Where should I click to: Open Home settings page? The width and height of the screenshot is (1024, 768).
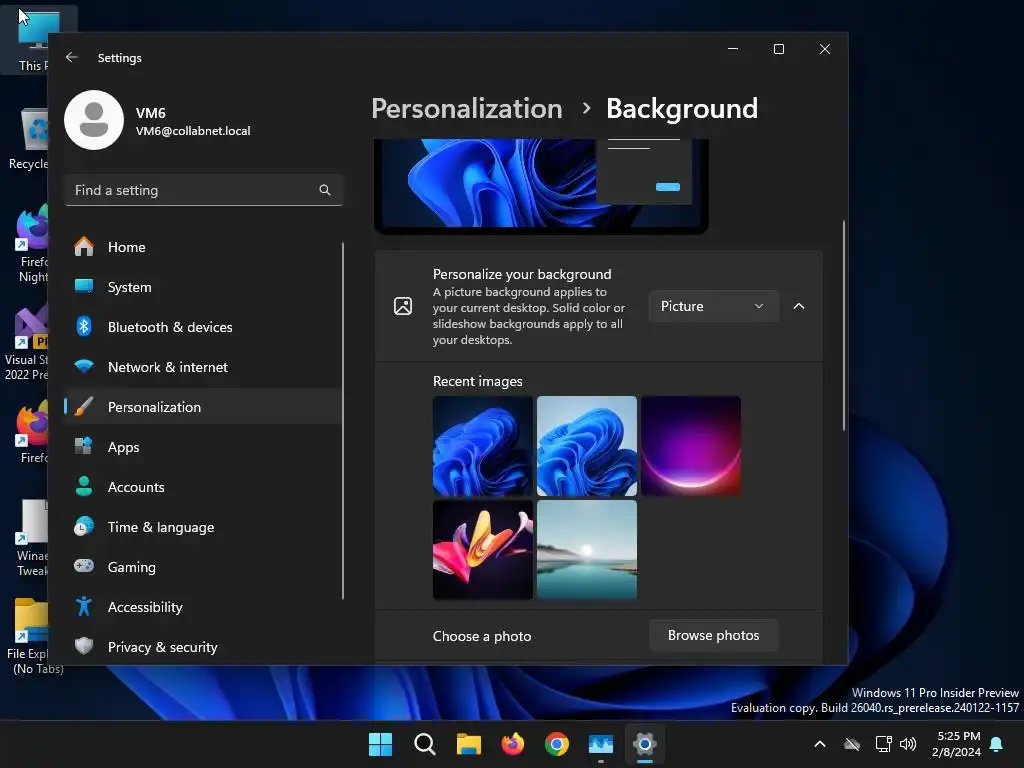coord(202,247)
